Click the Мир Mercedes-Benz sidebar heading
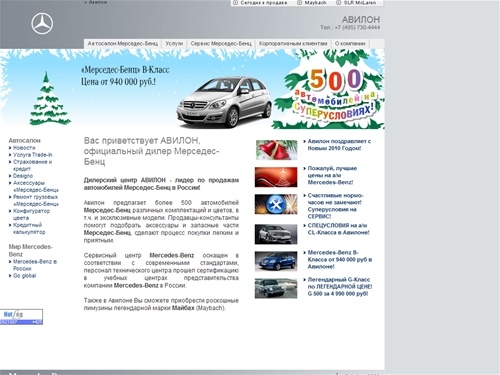This screenshot has width=500, height=375. click(x=31, y=250)
